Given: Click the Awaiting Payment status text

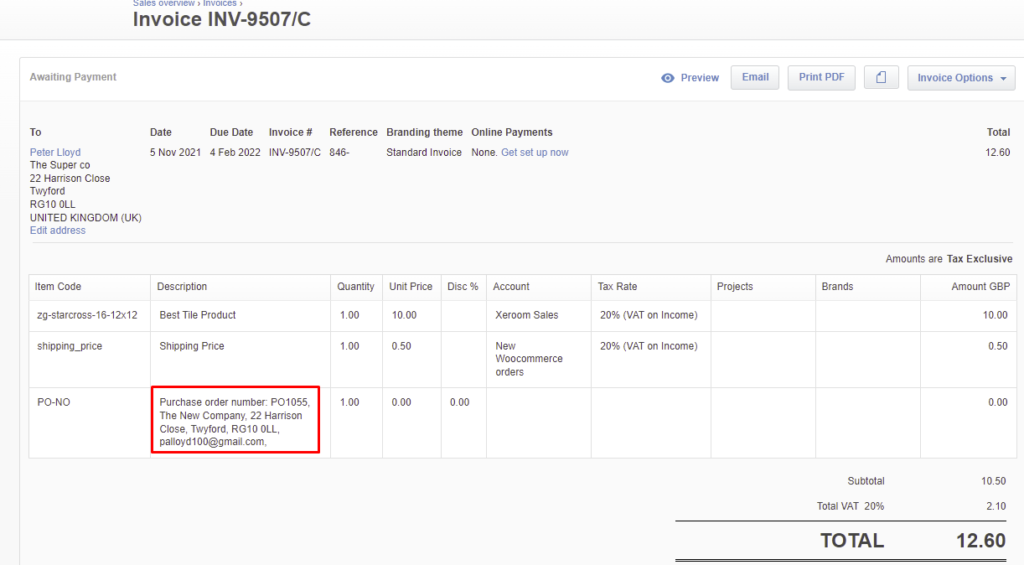Looking at the screenshot, I should 72,77.
